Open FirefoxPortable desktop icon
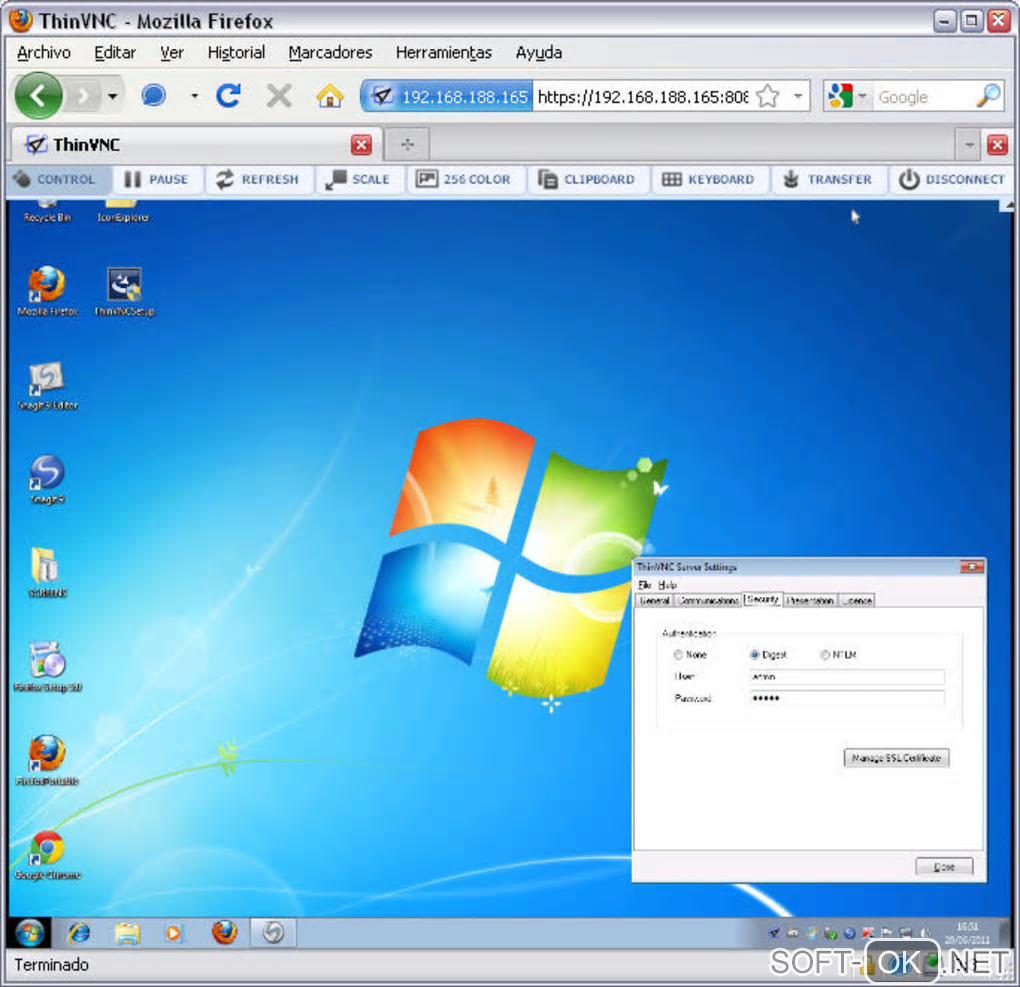 47,761
